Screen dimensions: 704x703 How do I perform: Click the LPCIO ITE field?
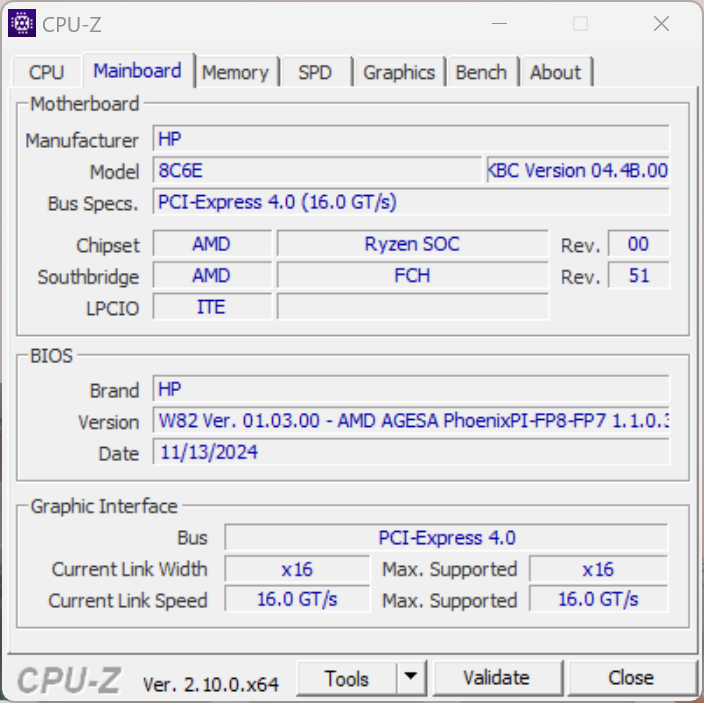click(212, 307)
